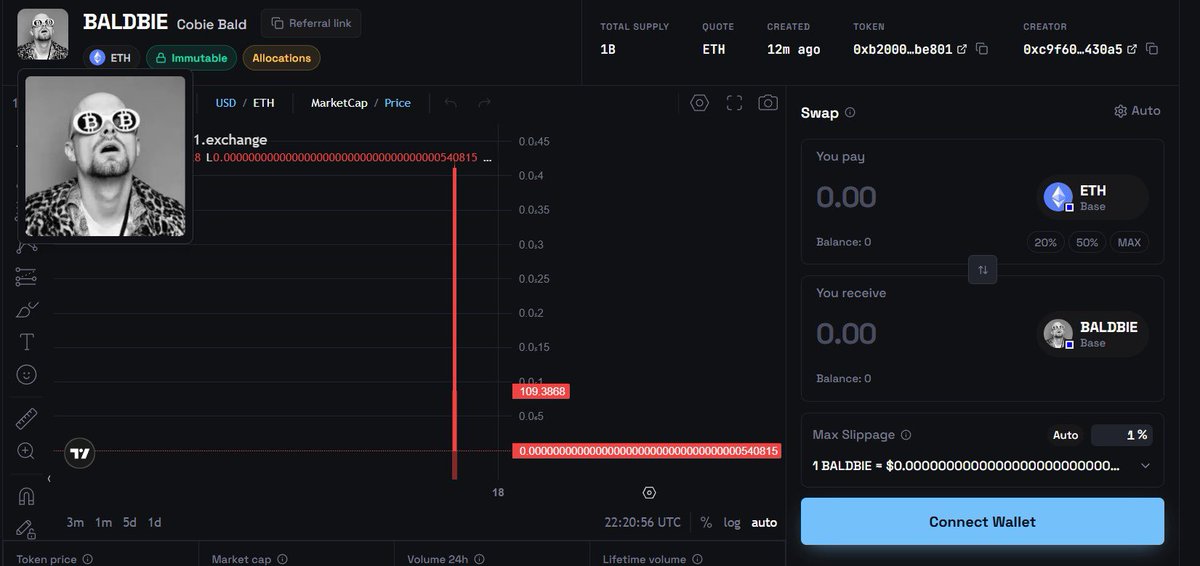The image size is (1200, 566).
Task: Switch chart currency to ETH
Action: (264, 103)
